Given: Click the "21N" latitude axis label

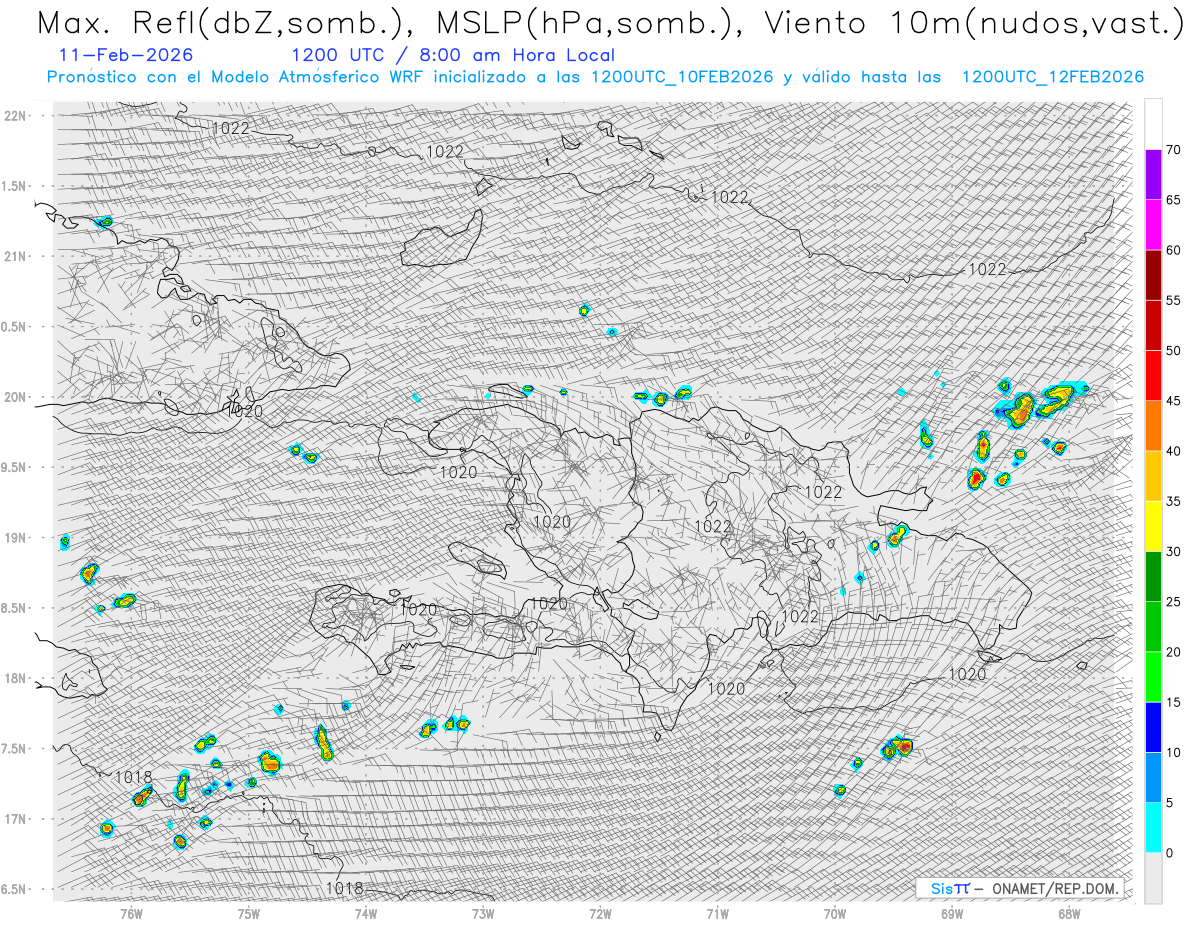Looking at the screenshot, I should click(16, 256).
